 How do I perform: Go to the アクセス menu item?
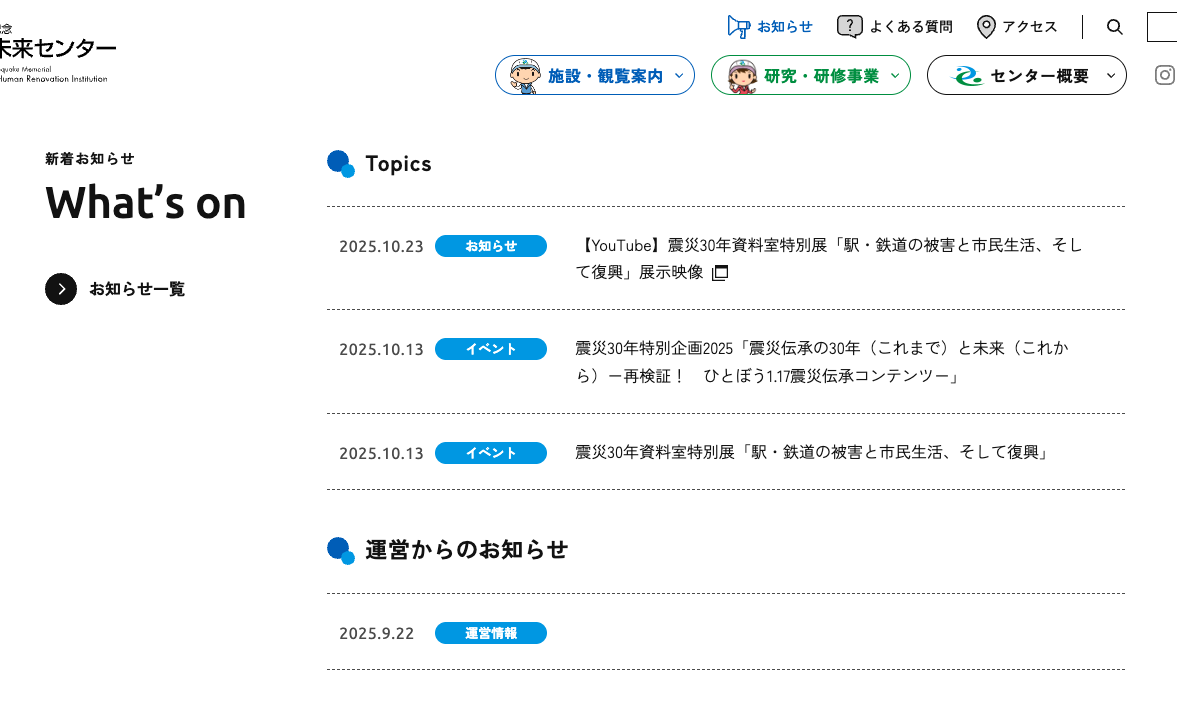tap(1029, 27)
